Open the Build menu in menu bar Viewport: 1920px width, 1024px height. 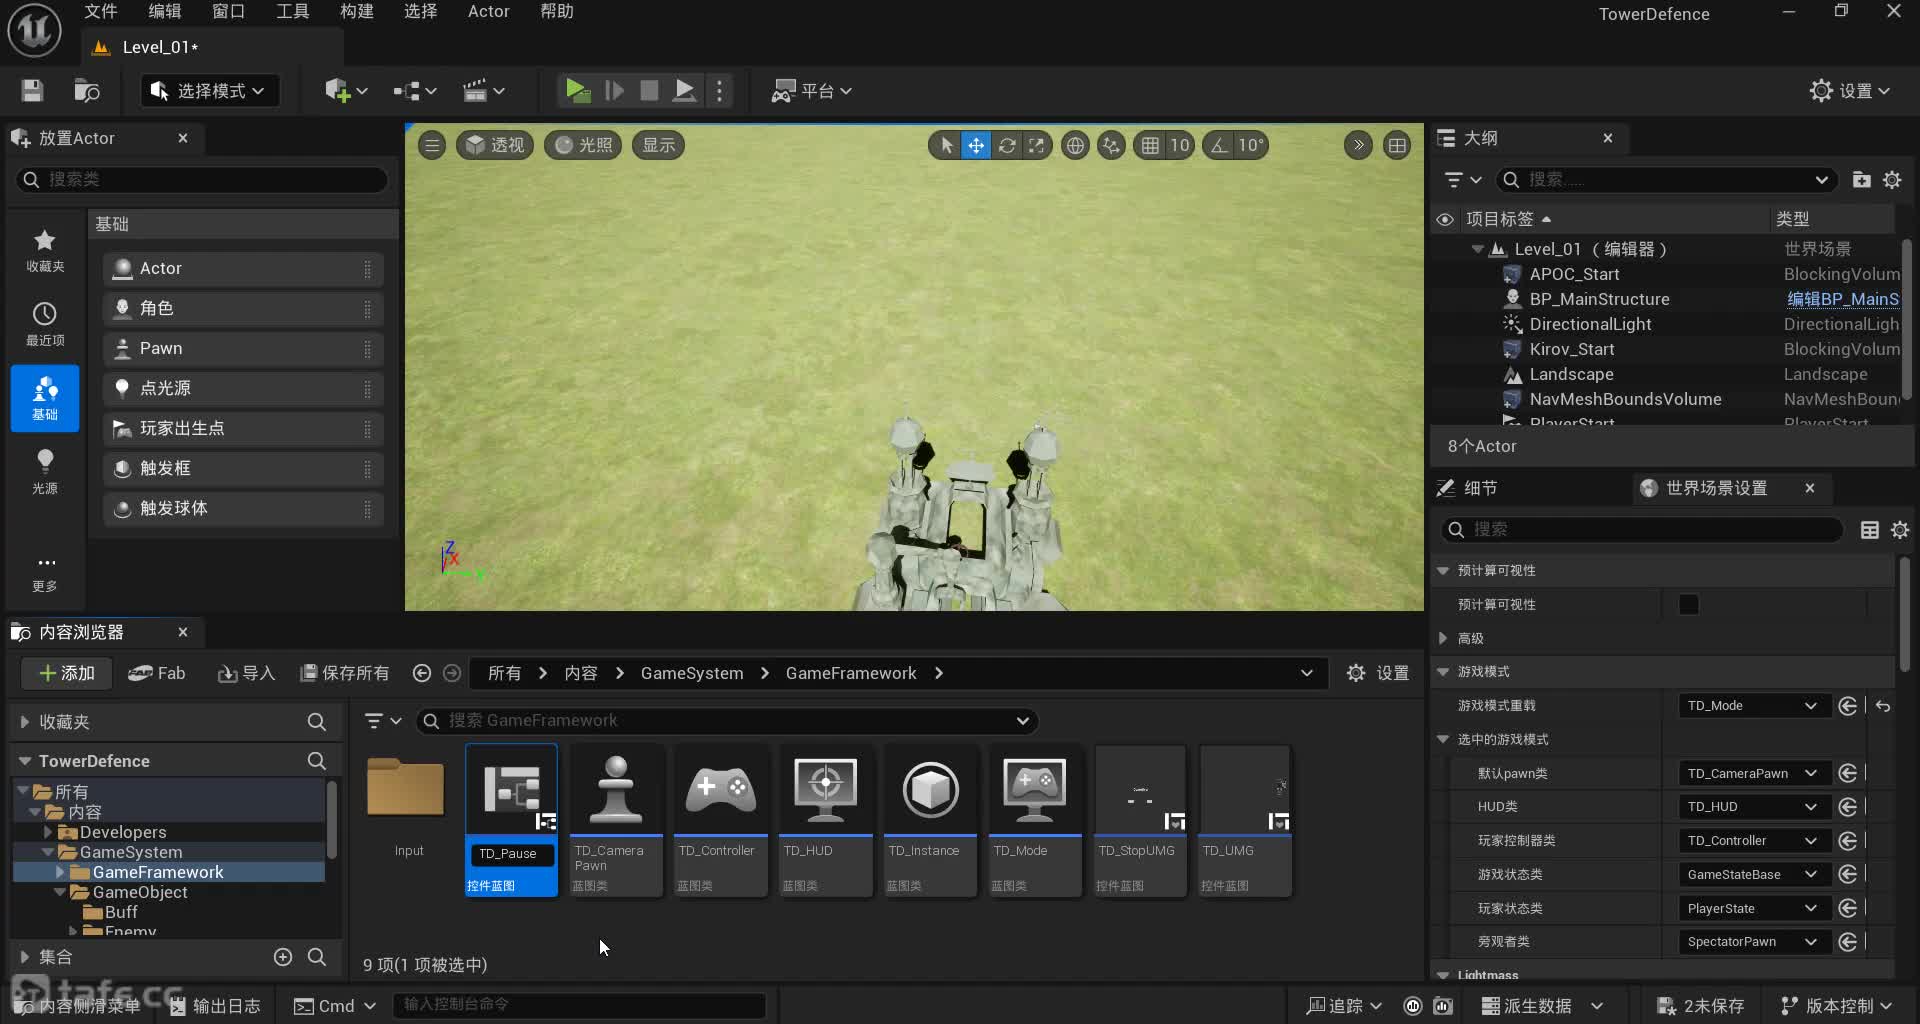click(356, 12)
